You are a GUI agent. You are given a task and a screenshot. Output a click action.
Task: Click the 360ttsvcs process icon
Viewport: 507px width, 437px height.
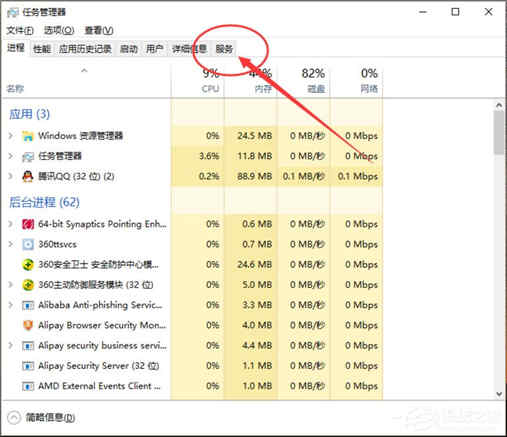28,244
